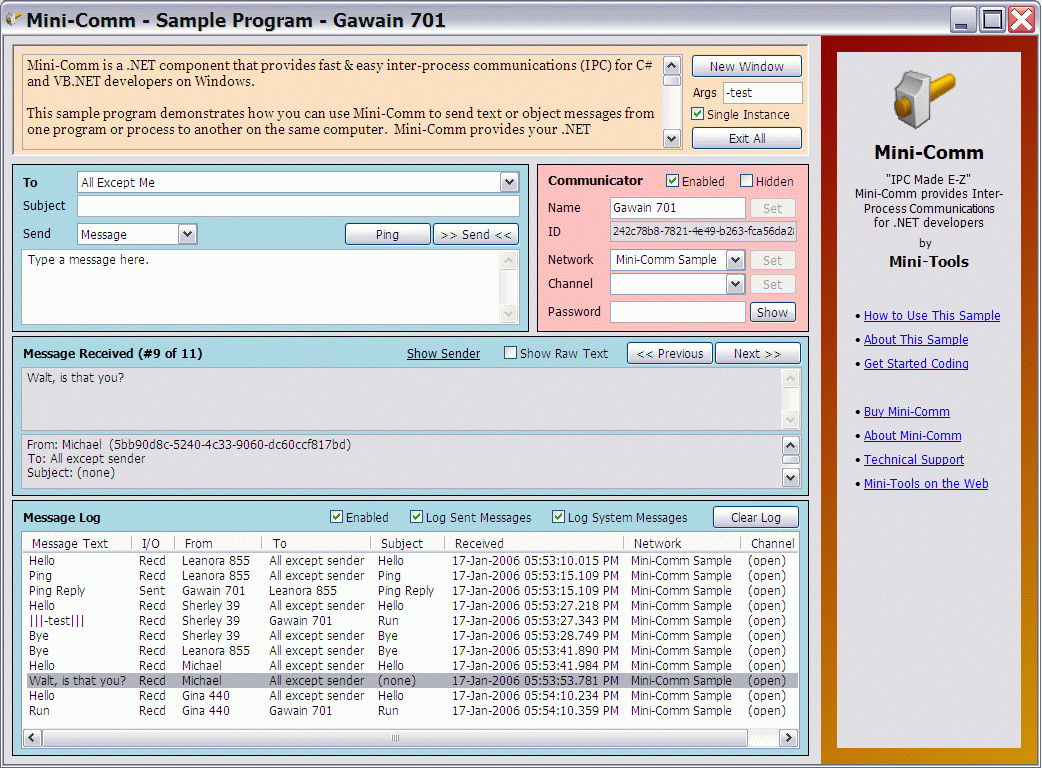Select the Hello row from Michael
Image resolution: width=1042 pixels, height=768 pixels.
click(x=410, y=666)
